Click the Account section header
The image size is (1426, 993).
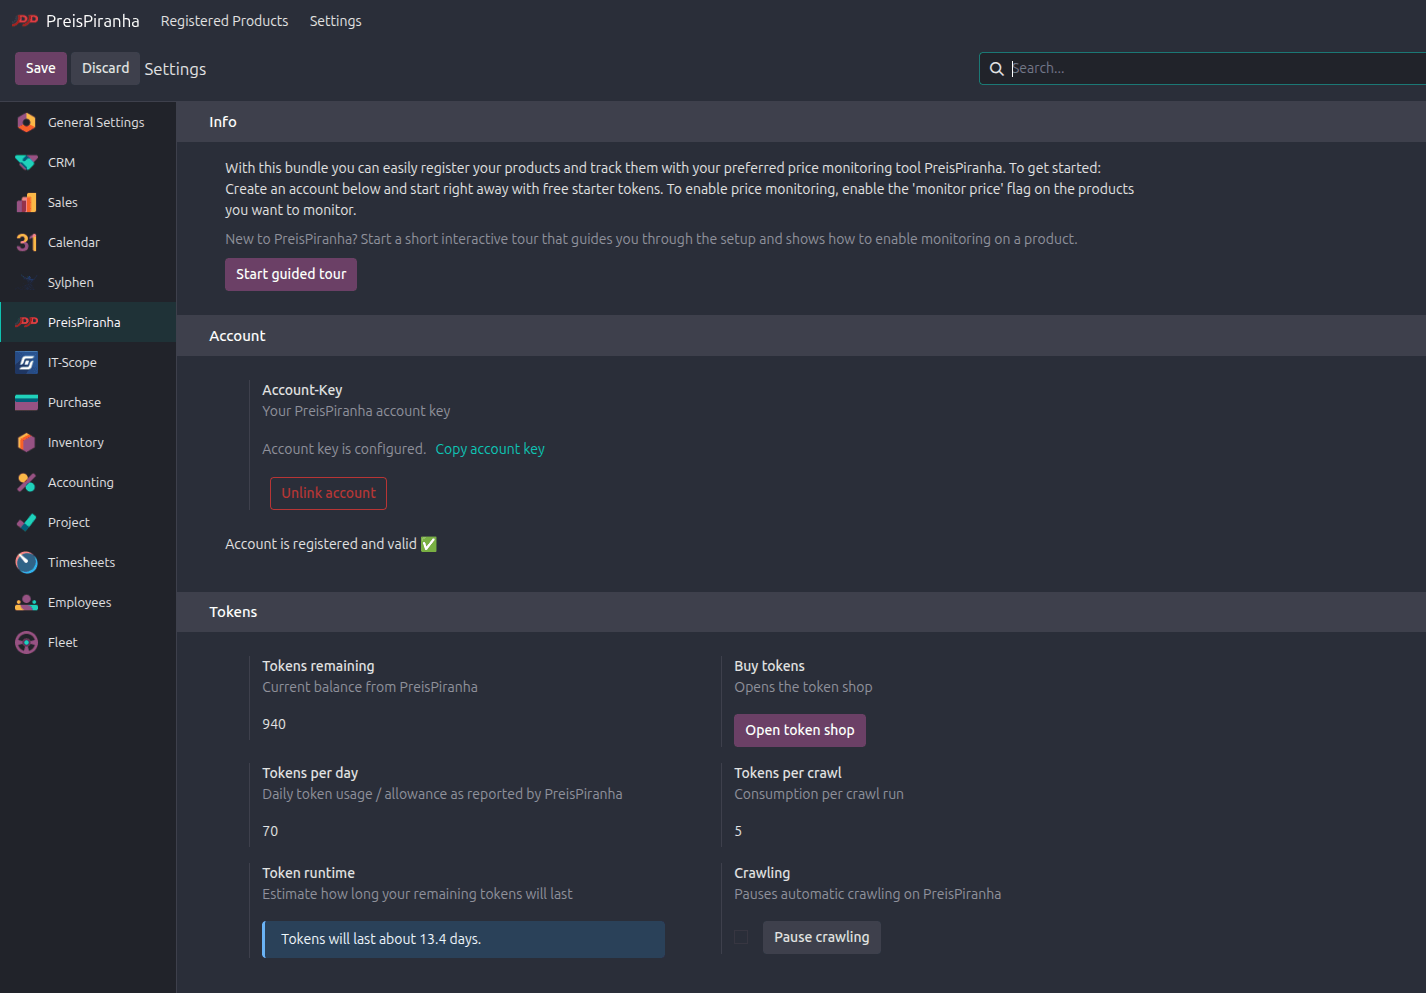point(237,336)
